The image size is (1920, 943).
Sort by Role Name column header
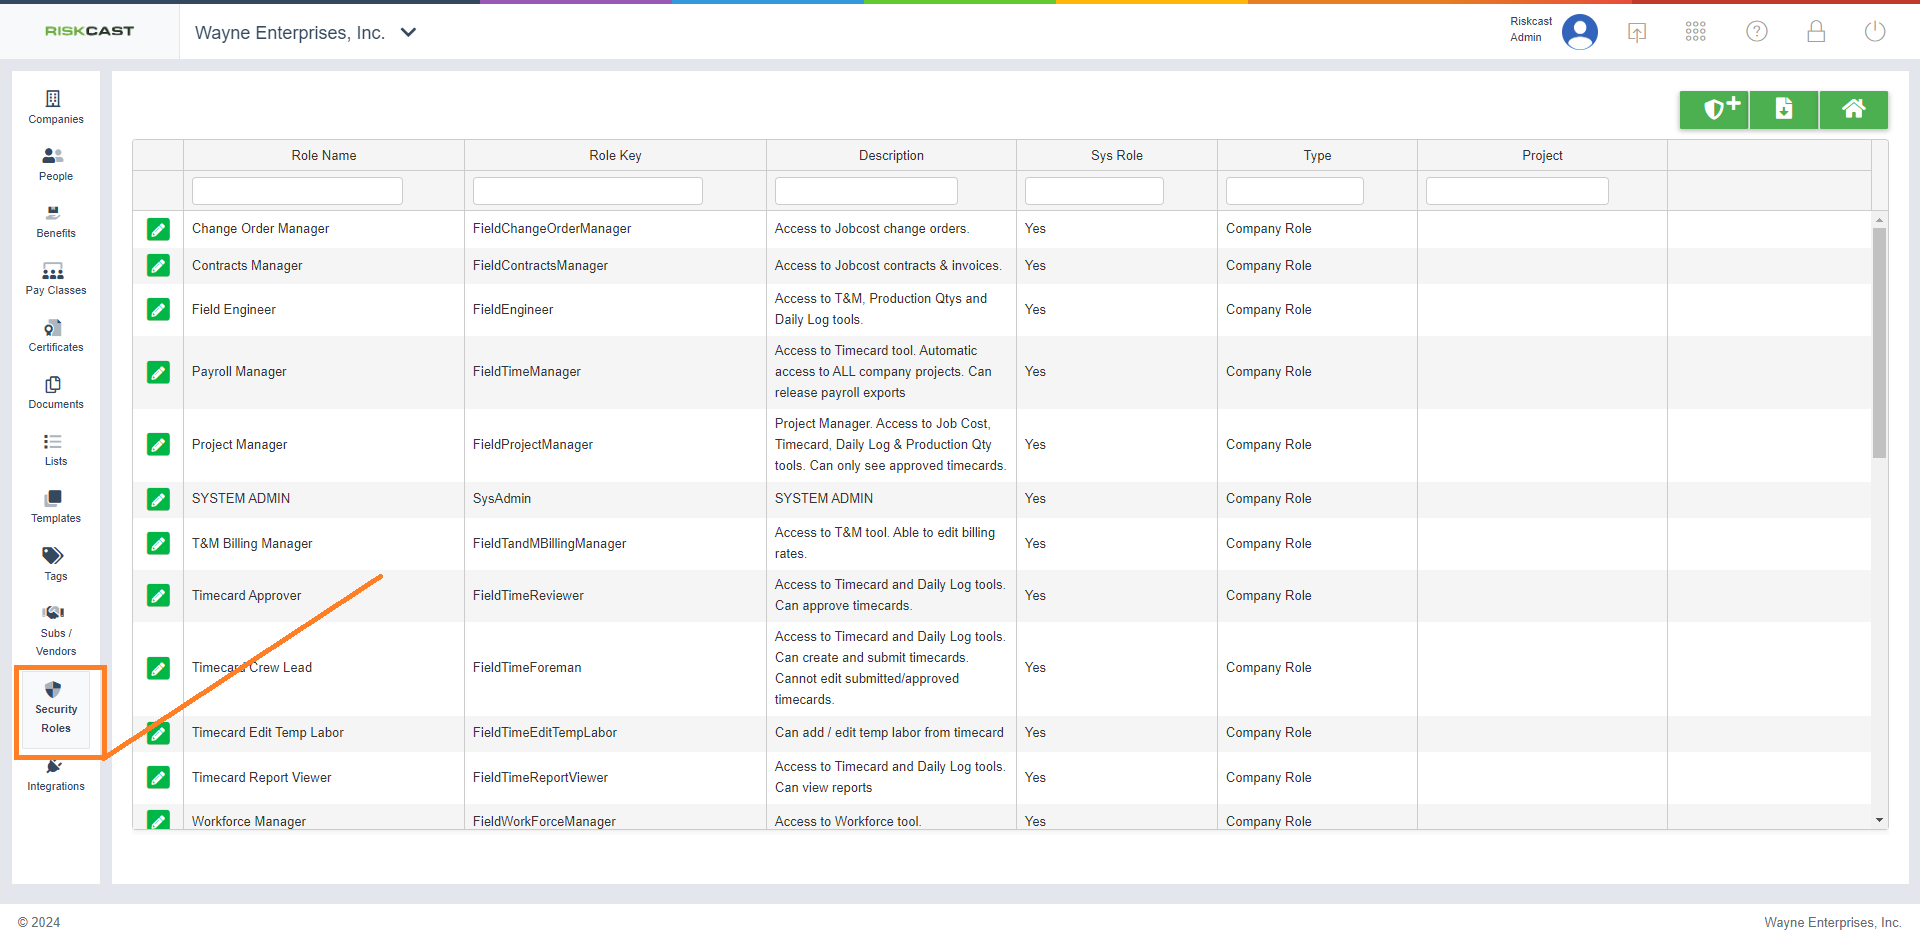tap(323, 155)
